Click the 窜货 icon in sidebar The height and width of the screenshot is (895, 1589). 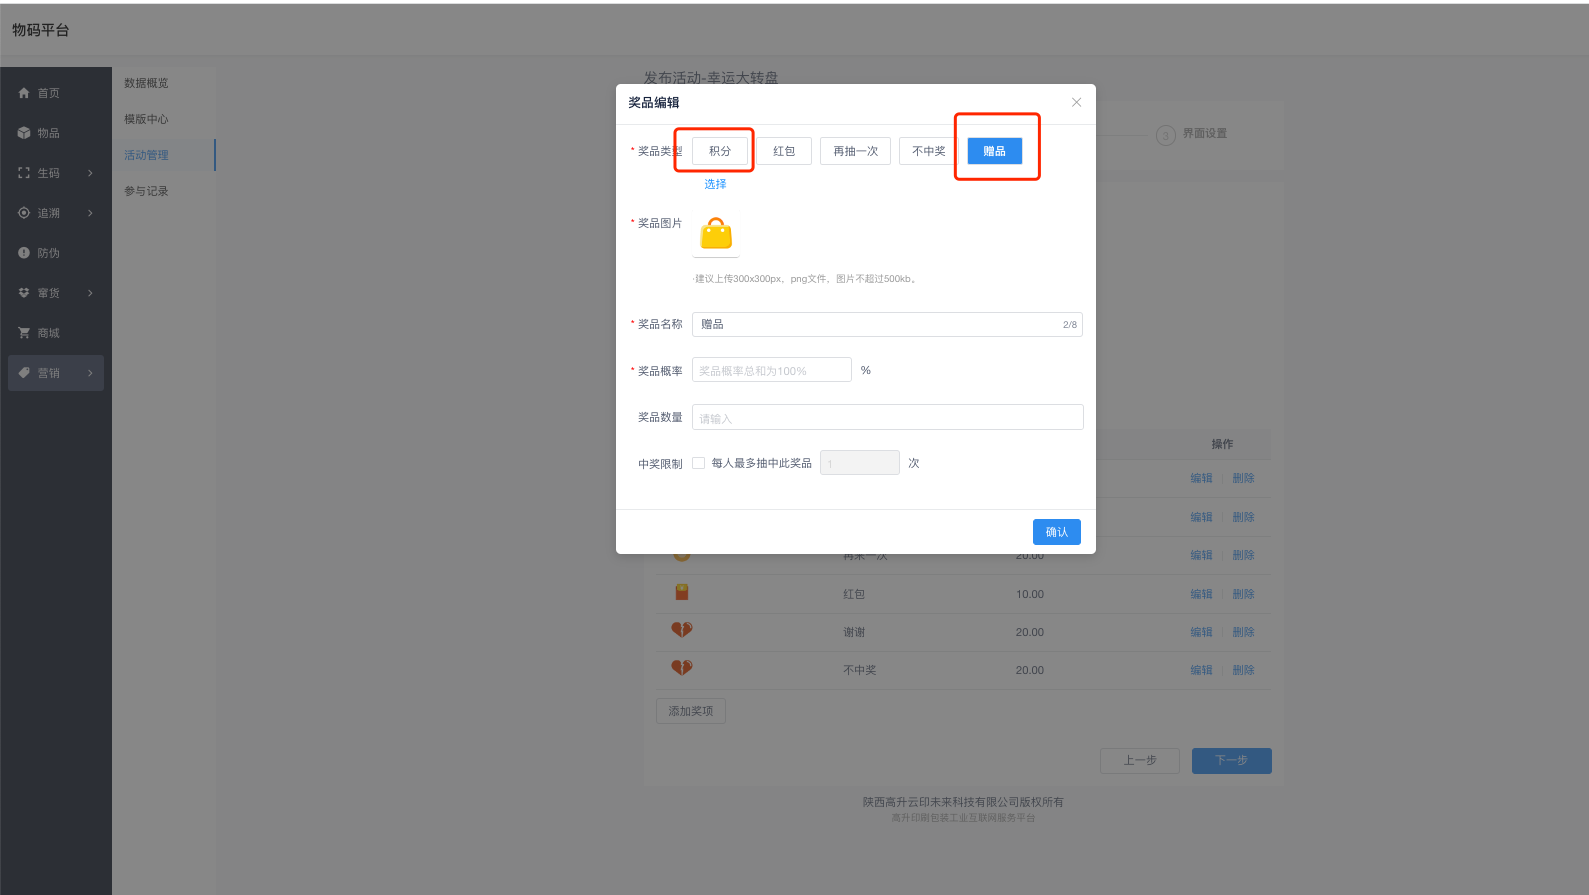pyautogui.click(x=24, y=293)
